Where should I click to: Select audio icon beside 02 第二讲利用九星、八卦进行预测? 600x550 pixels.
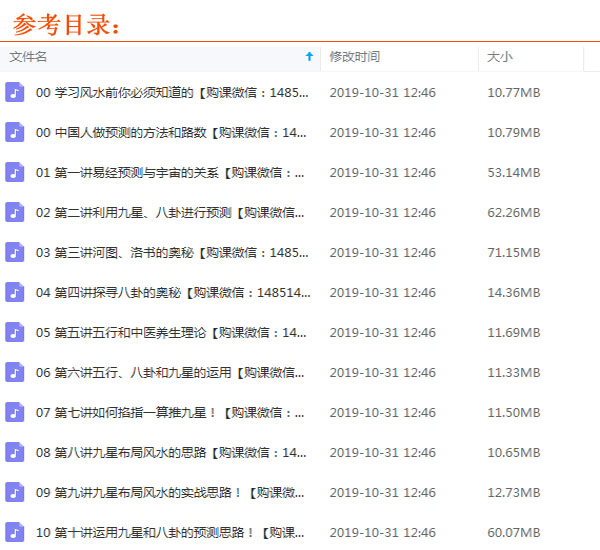coord(14,212)
